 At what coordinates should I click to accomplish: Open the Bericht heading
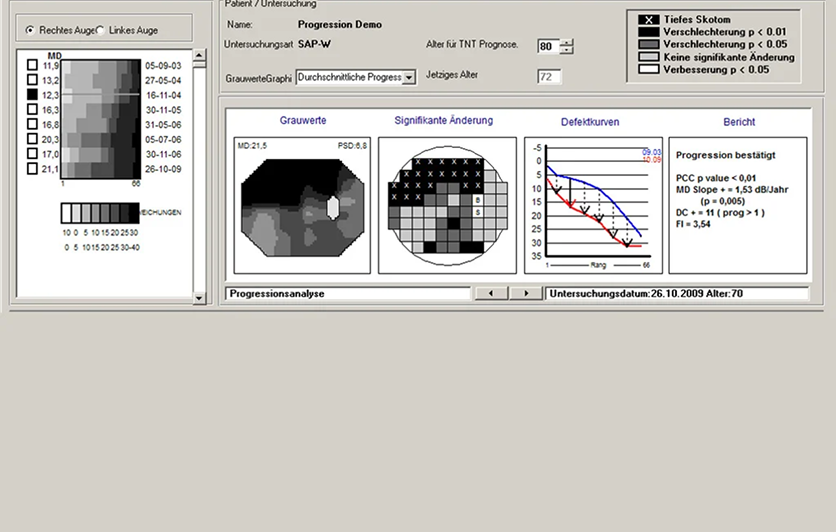click(739, 122)
